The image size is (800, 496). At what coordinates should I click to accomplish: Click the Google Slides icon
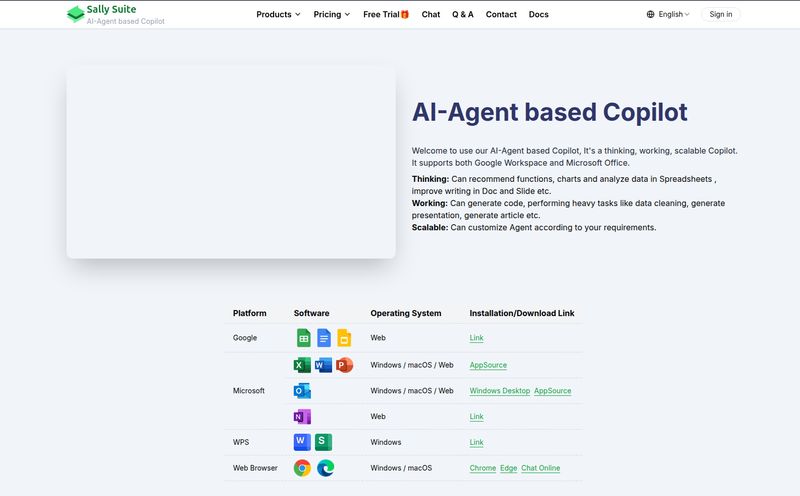[344, 338]
